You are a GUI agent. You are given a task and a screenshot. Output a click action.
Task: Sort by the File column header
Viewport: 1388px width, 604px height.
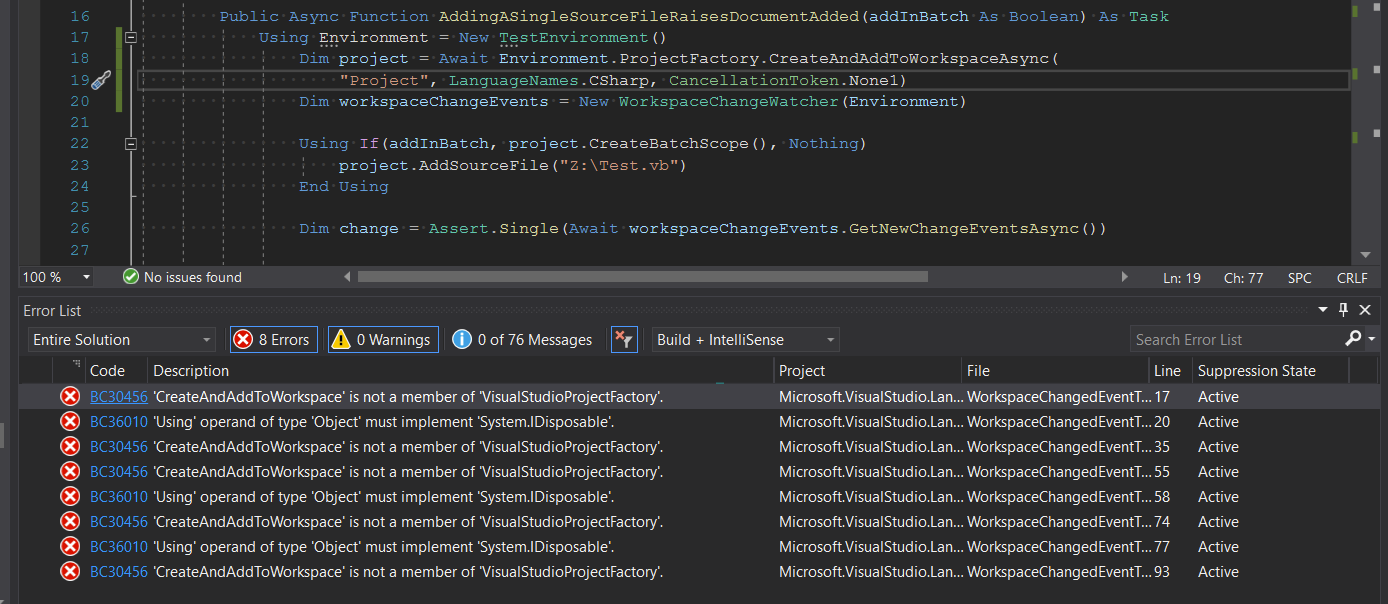pyautogui.click(x=978, y=371)
